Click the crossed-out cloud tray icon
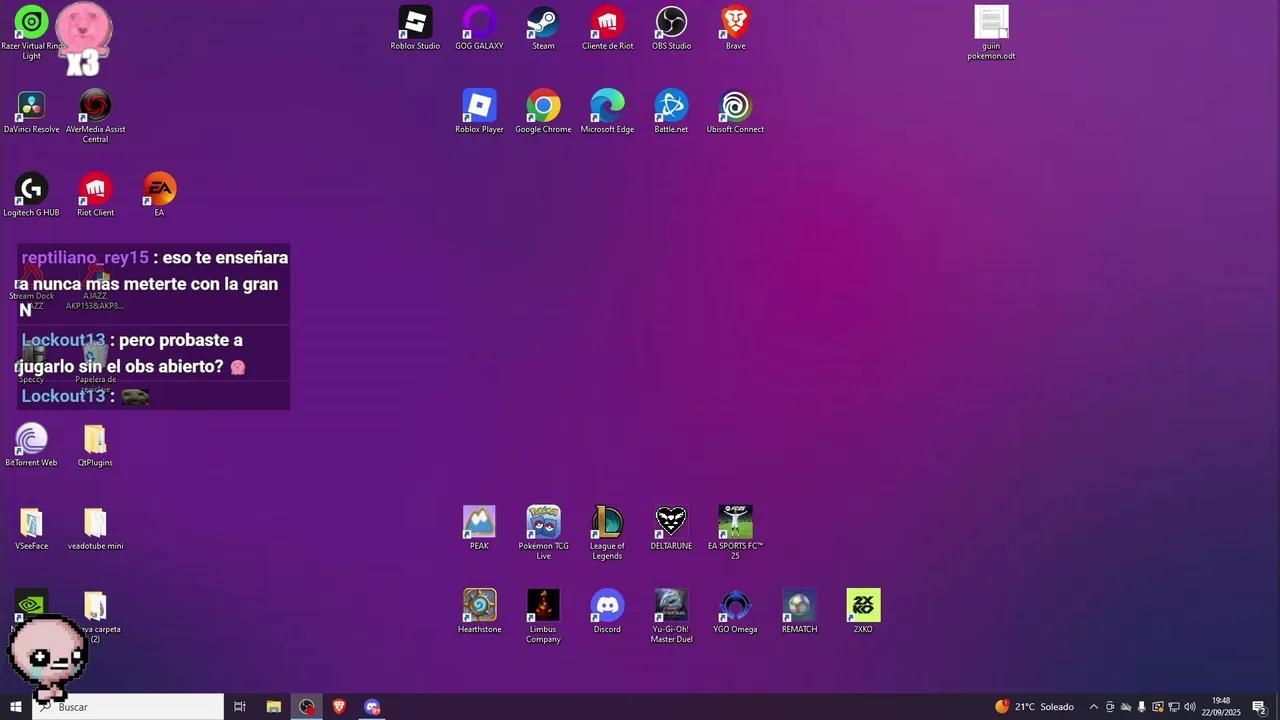 [x=1126, y=707]
